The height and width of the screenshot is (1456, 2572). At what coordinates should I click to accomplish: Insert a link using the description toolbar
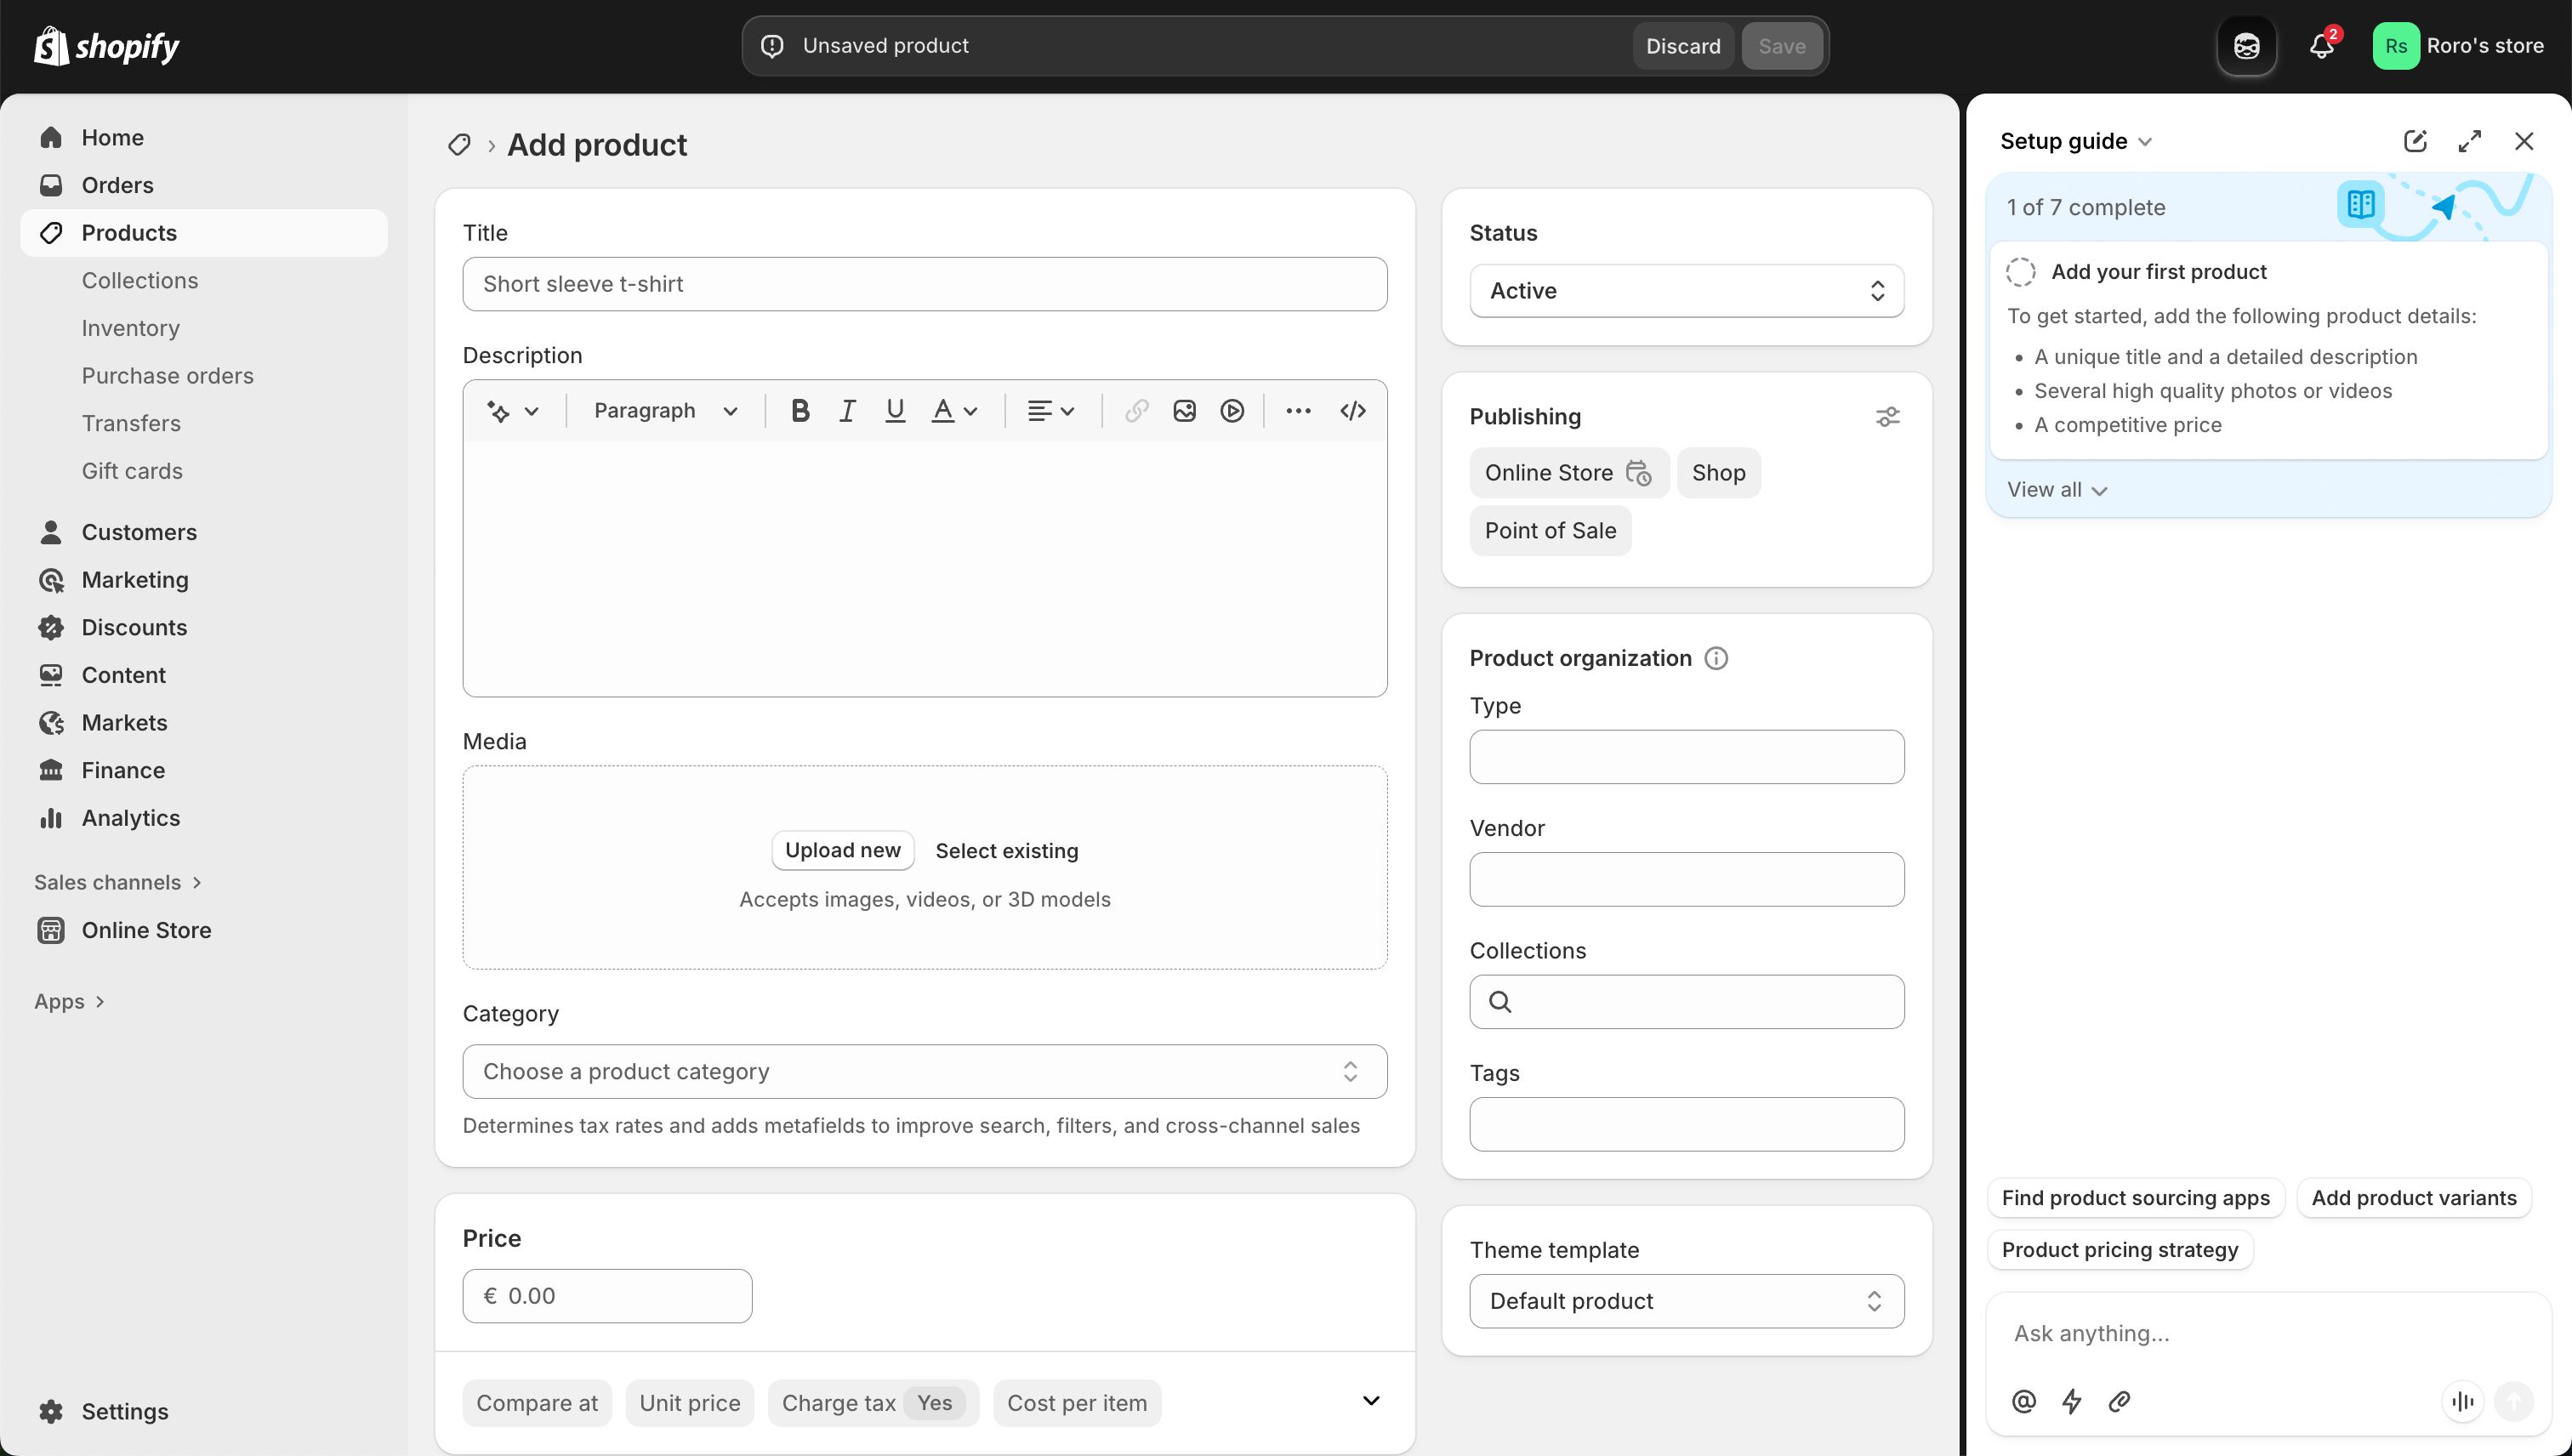point(1136,410)
